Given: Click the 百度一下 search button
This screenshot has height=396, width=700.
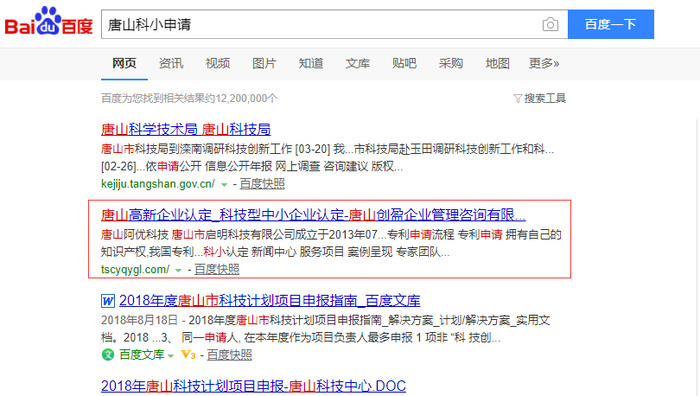Looking at the screenshot, I should point(611,24).
